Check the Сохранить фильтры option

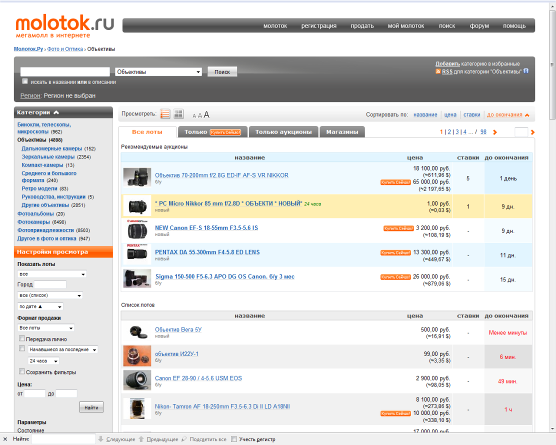[x=22, y=371]
